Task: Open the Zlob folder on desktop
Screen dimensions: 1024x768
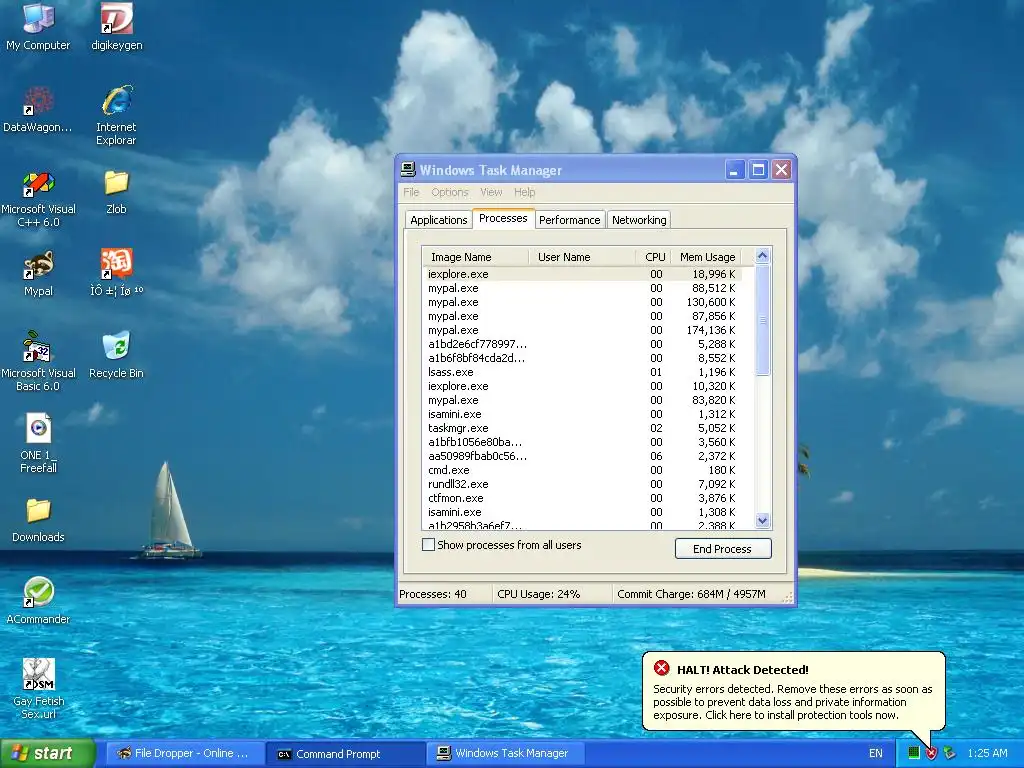Action: (116, 191)
